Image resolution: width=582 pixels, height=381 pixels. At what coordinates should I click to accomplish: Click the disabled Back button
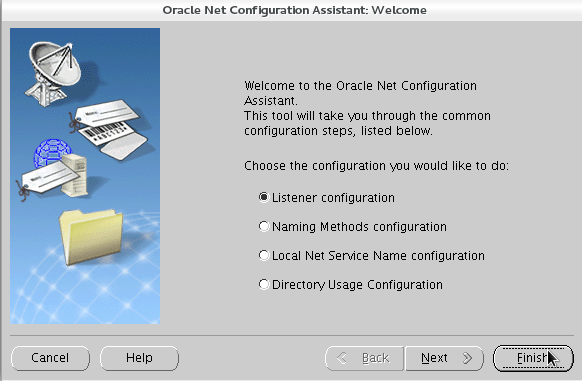pyautogui.click(x=364, y=358)
